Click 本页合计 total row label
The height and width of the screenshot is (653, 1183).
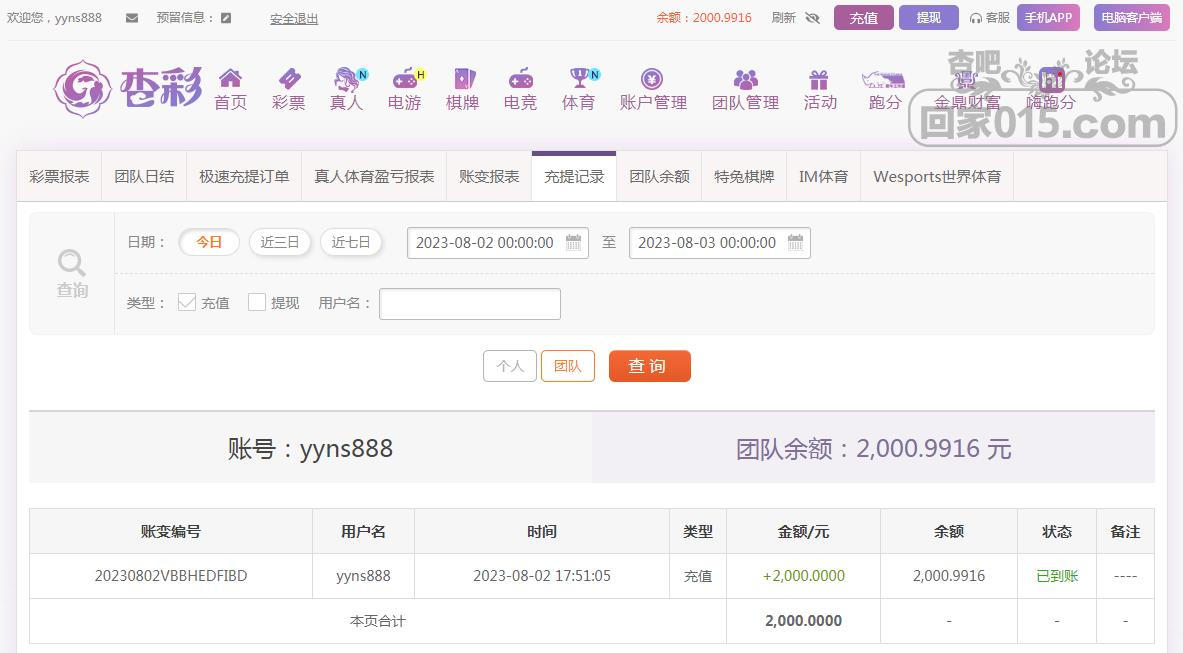coord(377,621)
